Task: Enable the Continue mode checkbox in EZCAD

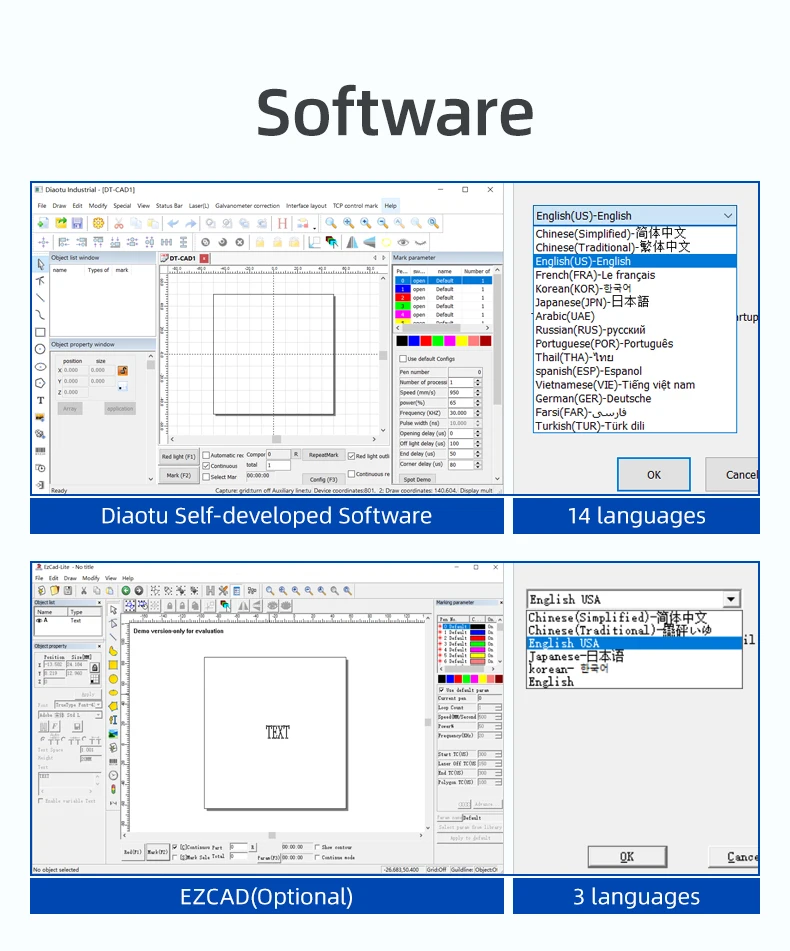Action: click(317, 857)
